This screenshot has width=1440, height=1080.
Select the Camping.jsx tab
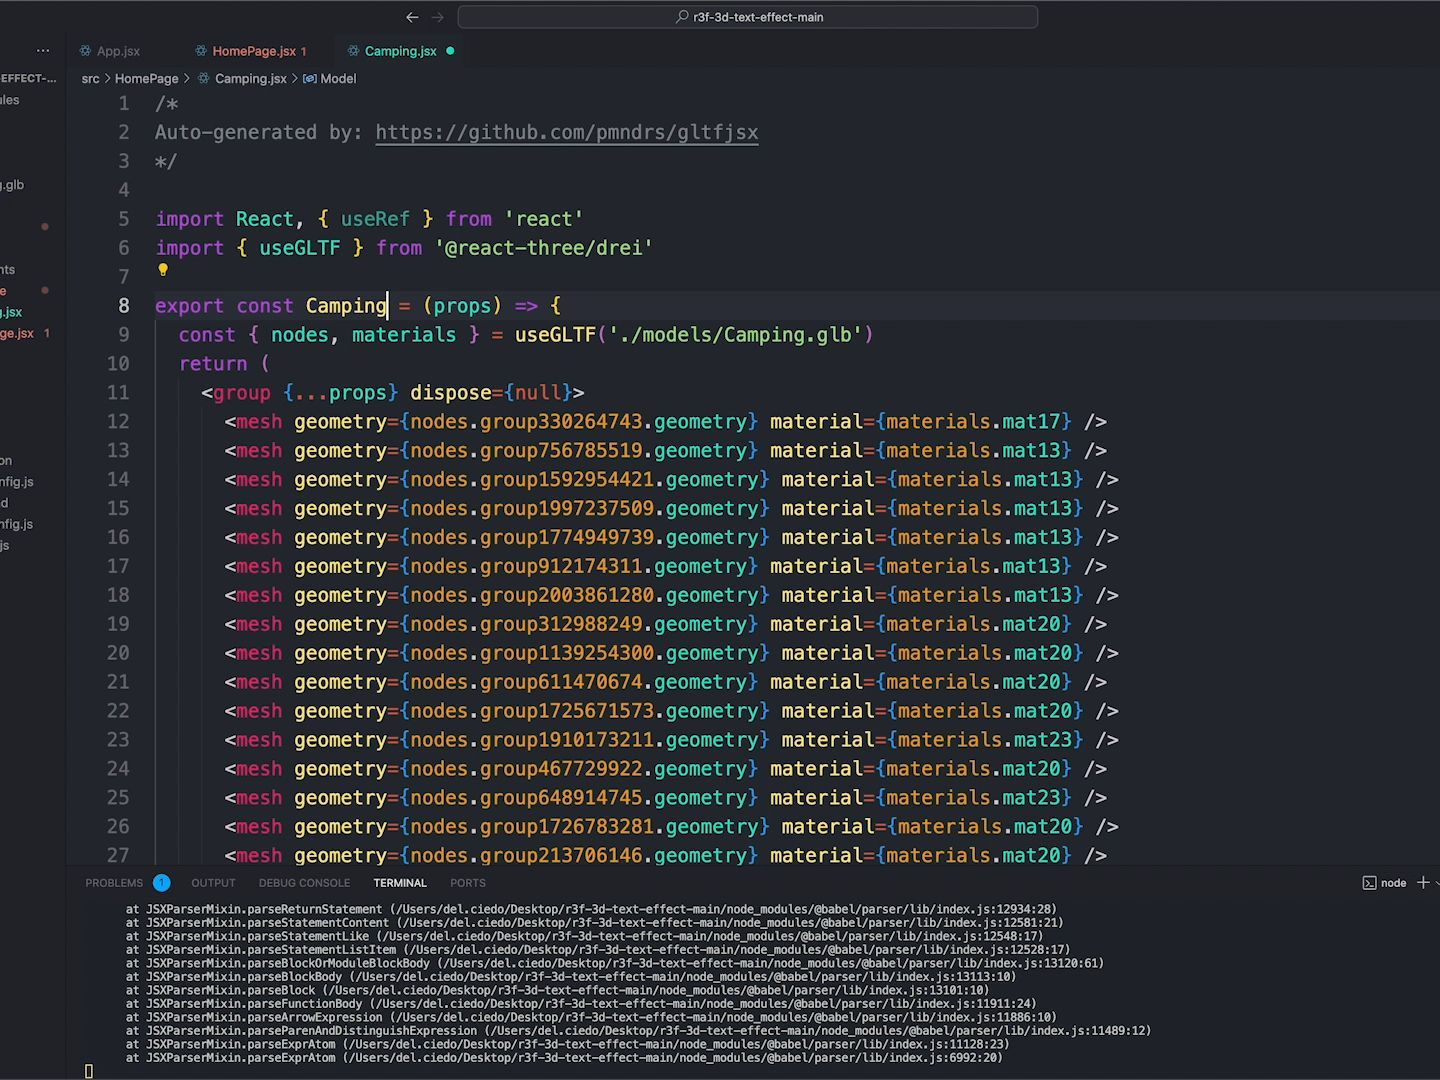(x=400, y=51)
